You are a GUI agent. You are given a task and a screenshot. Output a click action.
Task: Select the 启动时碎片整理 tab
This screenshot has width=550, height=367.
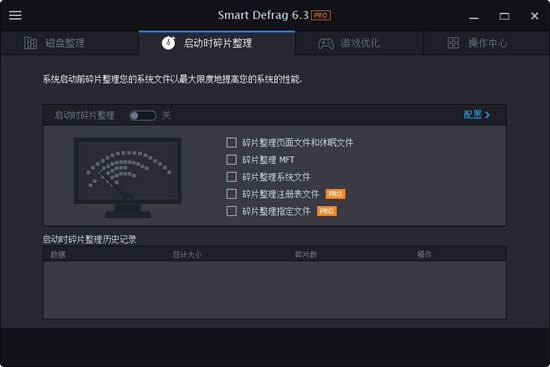tap(217, 43)
